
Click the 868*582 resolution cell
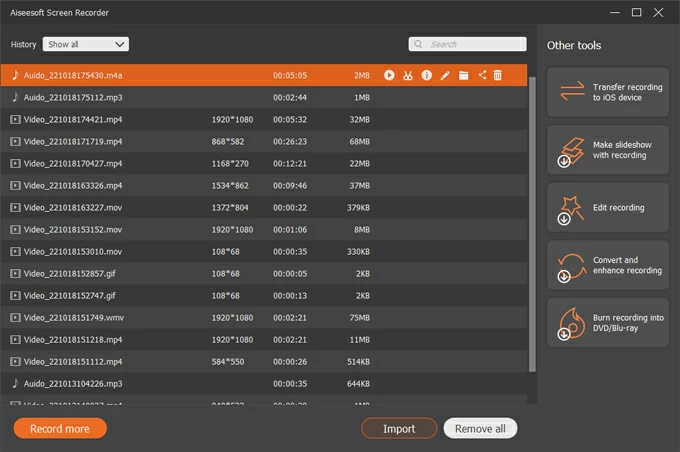coord(228,141)
